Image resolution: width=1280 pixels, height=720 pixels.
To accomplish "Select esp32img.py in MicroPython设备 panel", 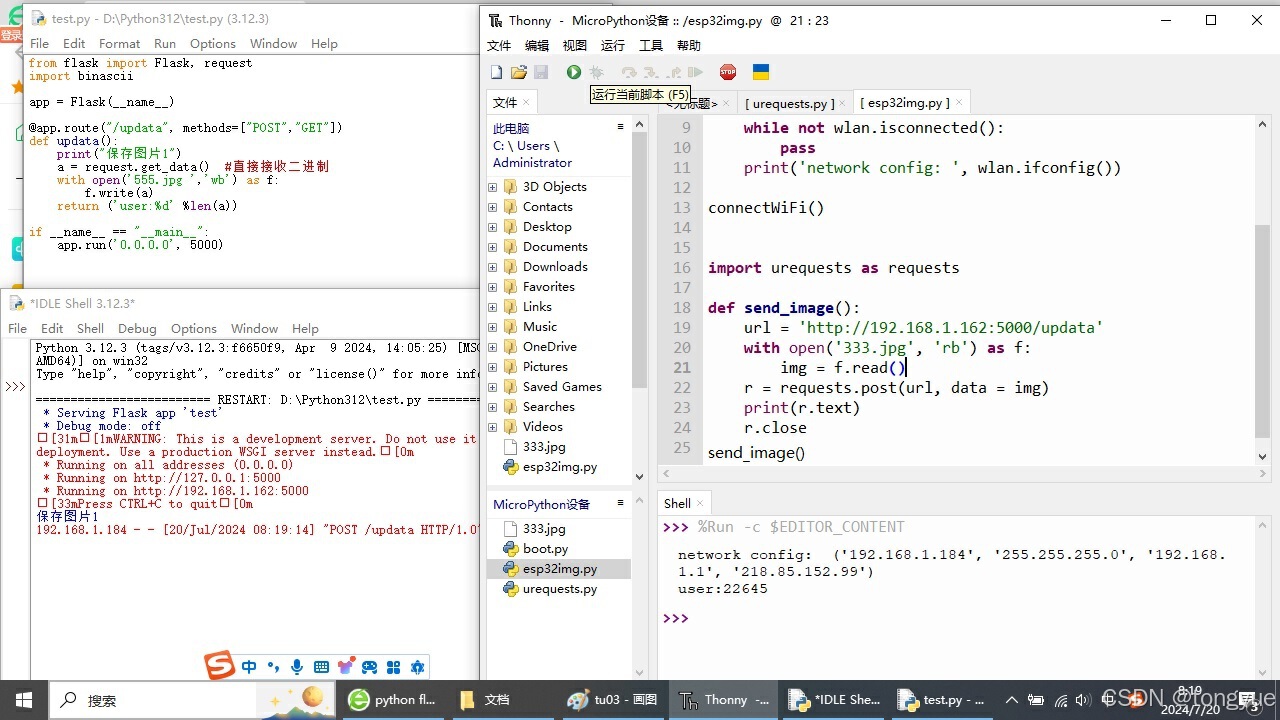I will [x=560, y=569].
